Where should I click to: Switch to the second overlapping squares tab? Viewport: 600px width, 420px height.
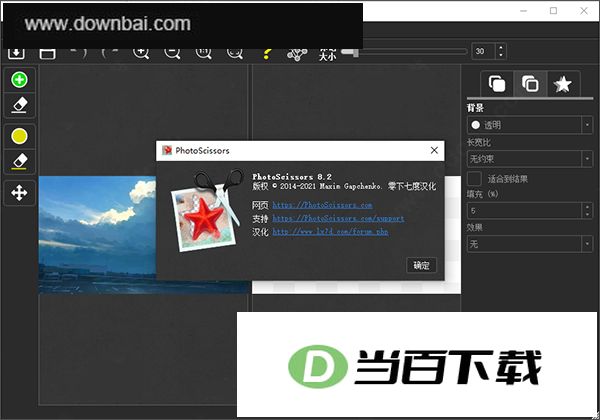point(530,84)
